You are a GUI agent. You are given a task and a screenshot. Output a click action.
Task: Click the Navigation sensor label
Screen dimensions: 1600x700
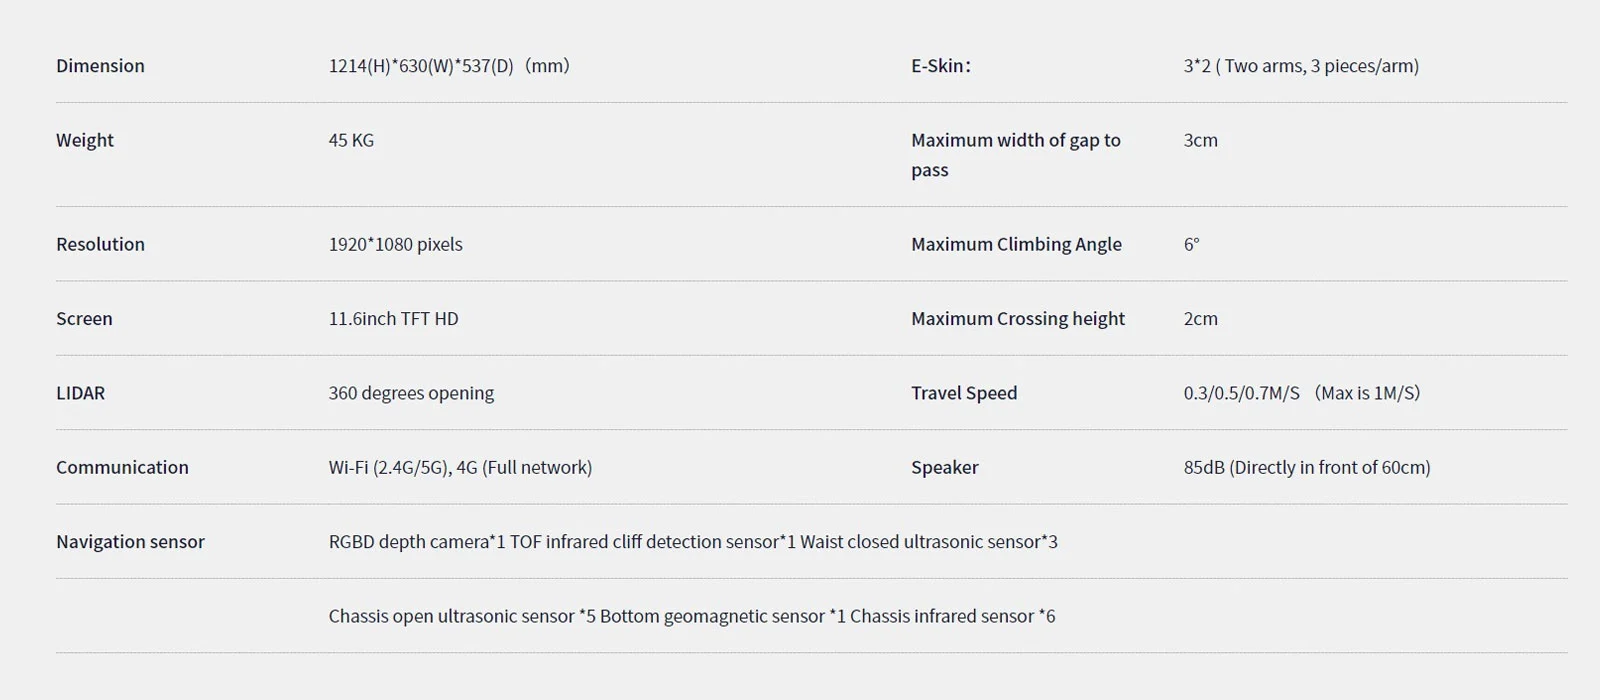click(x=130, y=542)
